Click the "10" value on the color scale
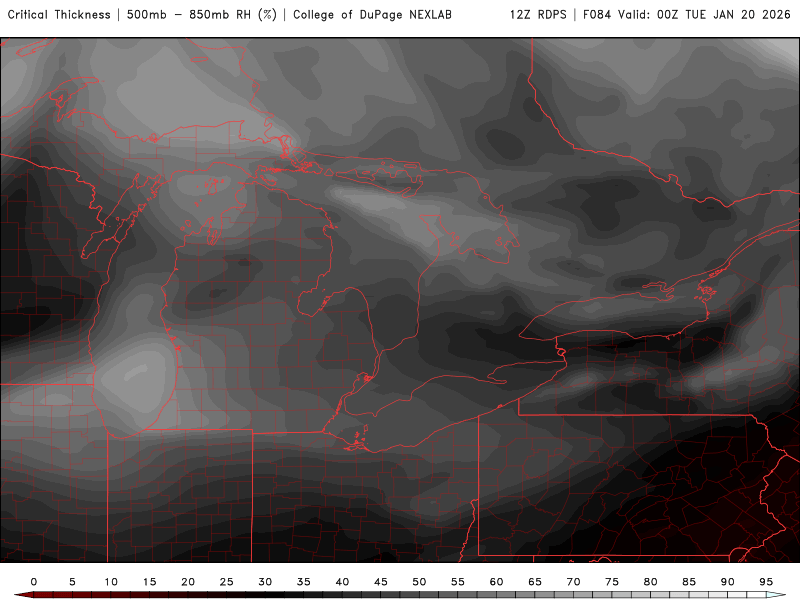Viewport: 800px width, 600px height. tap(111, 582)
